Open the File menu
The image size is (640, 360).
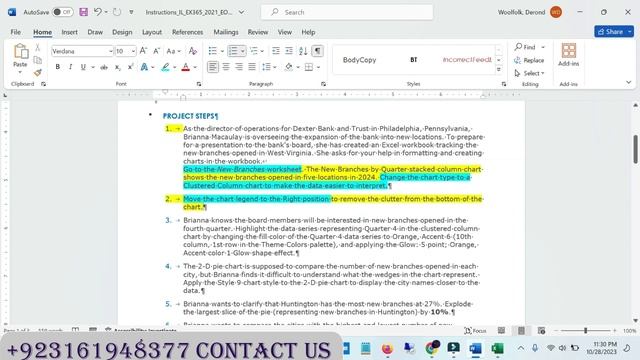(x=16, y=32)
